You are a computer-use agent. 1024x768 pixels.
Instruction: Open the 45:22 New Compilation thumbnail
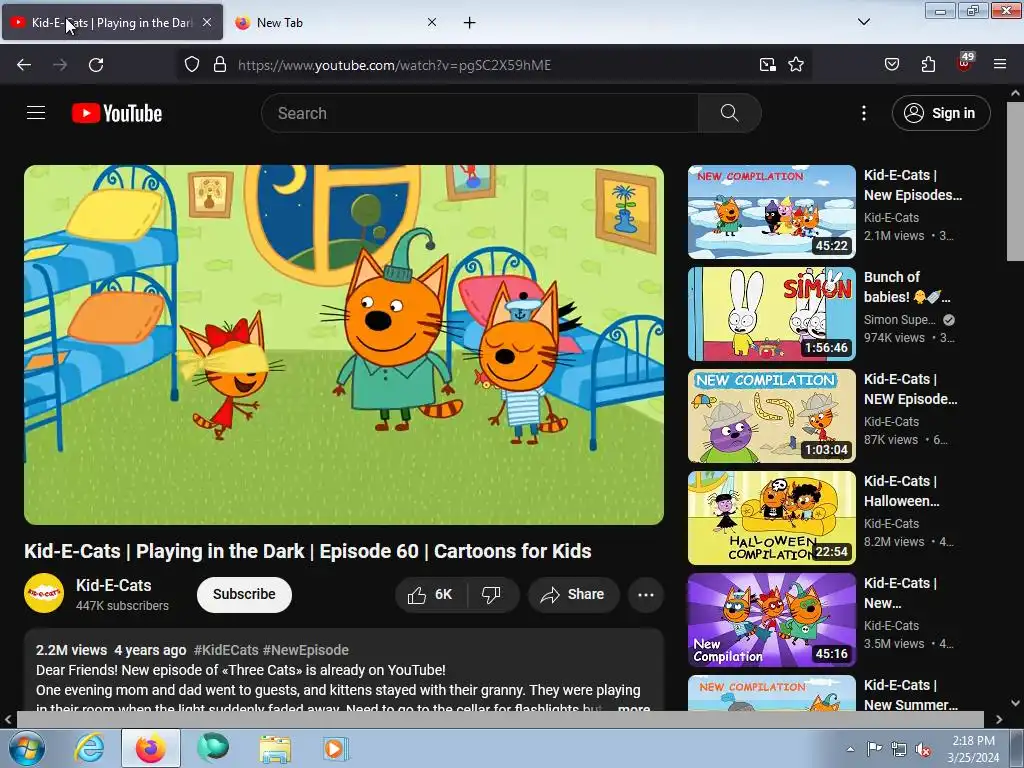[x=771, y=212]
